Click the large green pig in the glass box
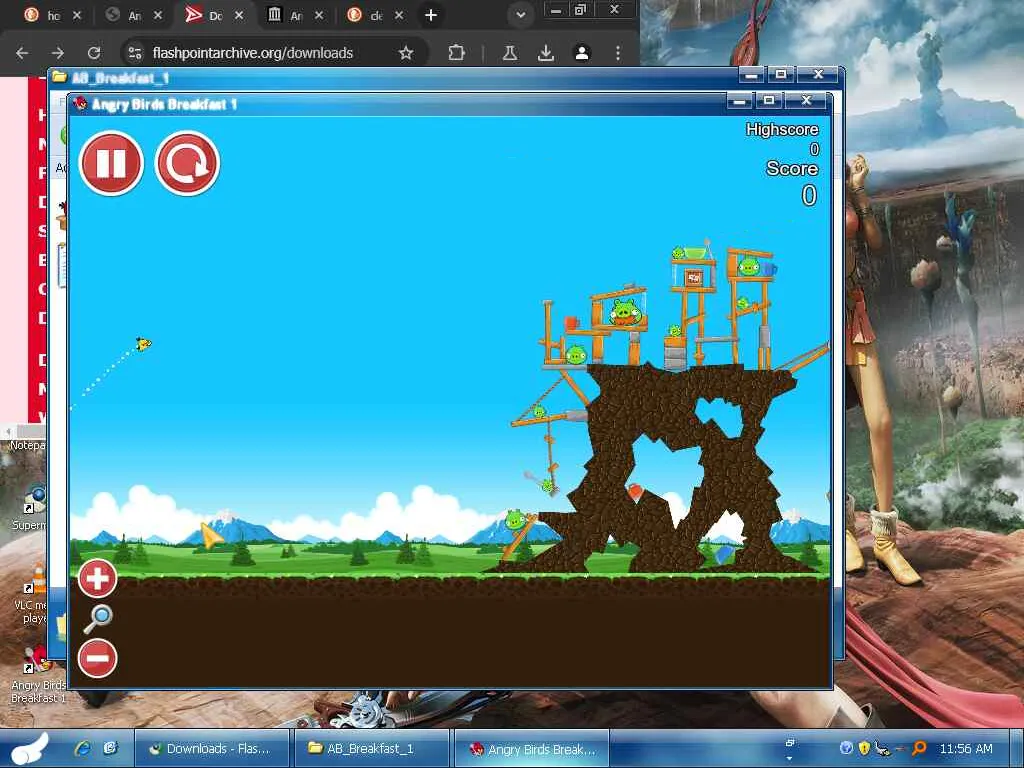Screen dimensions: 1024x768 point(625,312)
